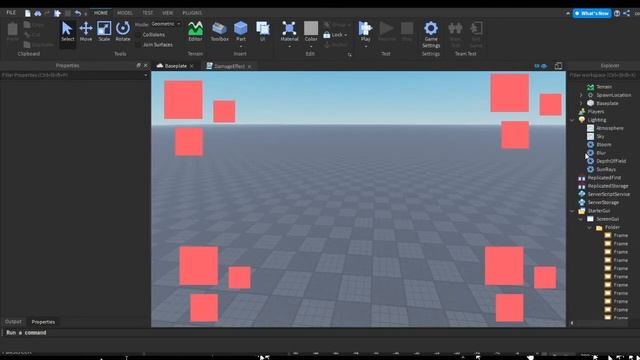Open the Terrain Editor
The width and height of the screenshot is (640, 360).
[x=195, y=32]
